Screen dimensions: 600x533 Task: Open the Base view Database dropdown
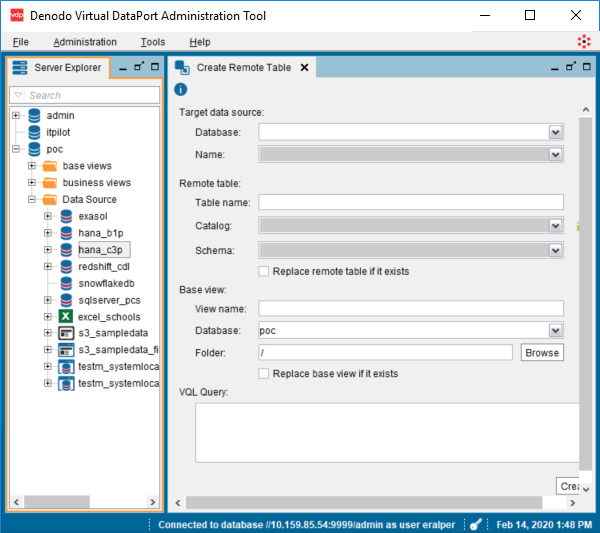[556, 330]
